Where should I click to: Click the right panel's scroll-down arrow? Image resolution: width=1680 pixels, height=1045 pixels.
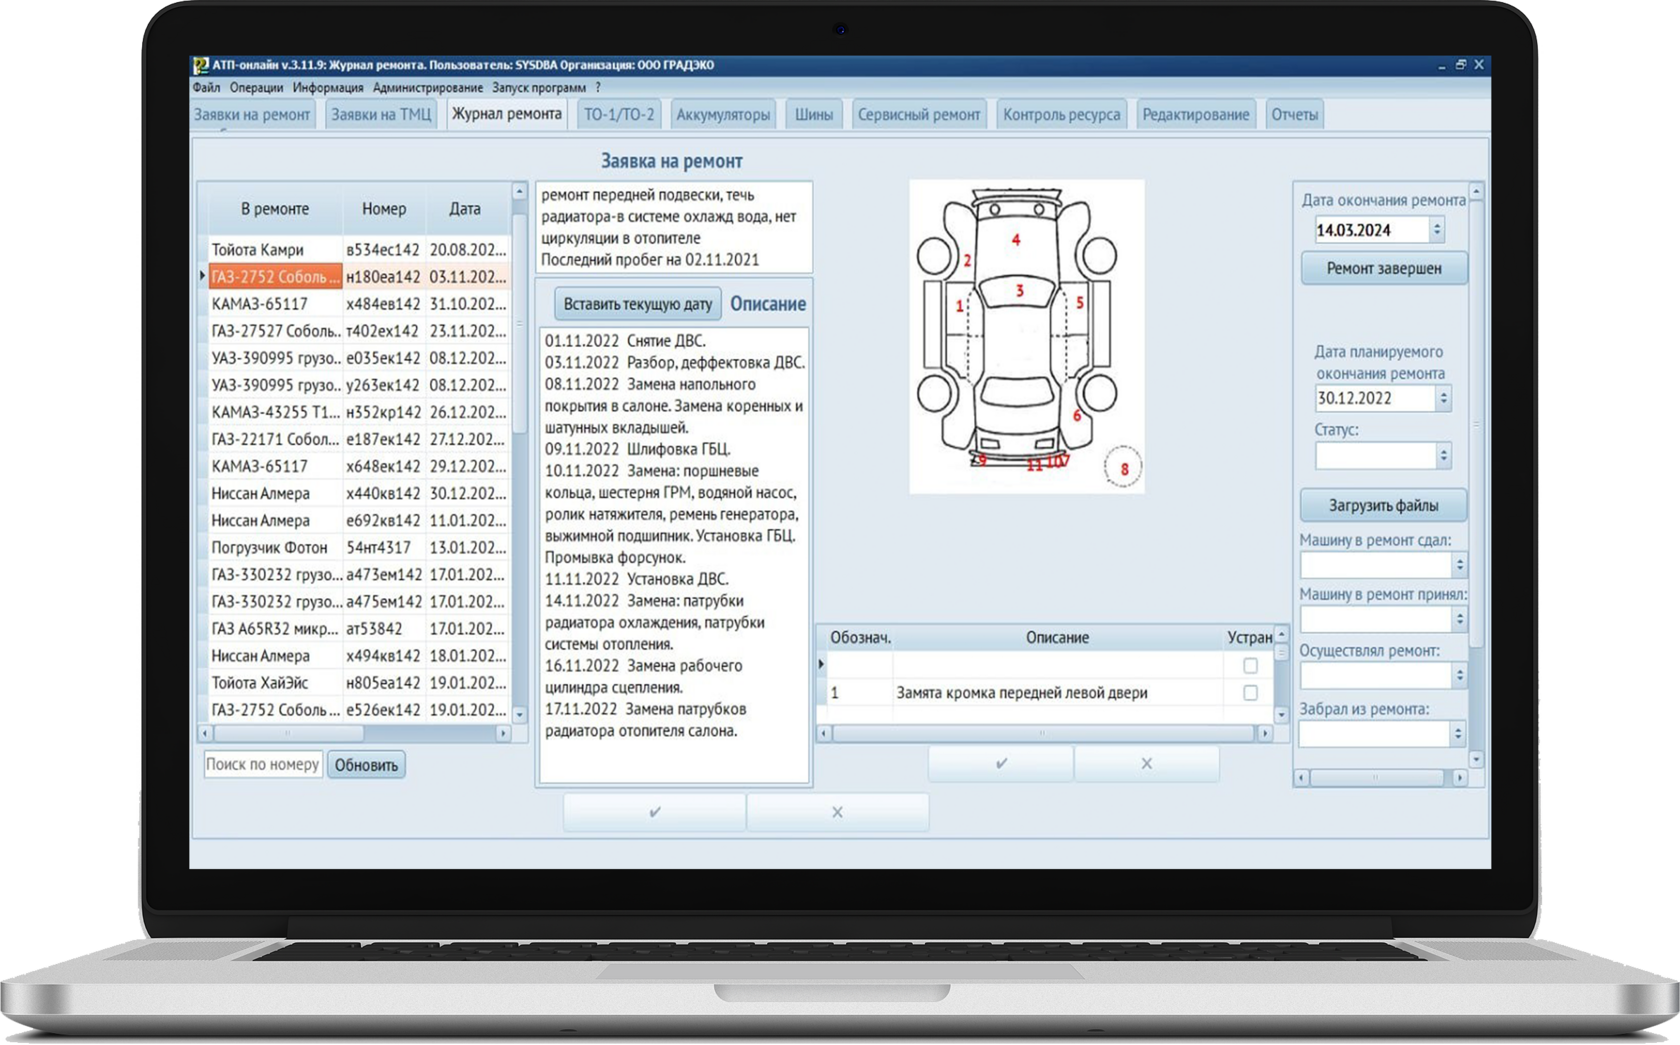pyautogui.click(x=1476, y=760)
